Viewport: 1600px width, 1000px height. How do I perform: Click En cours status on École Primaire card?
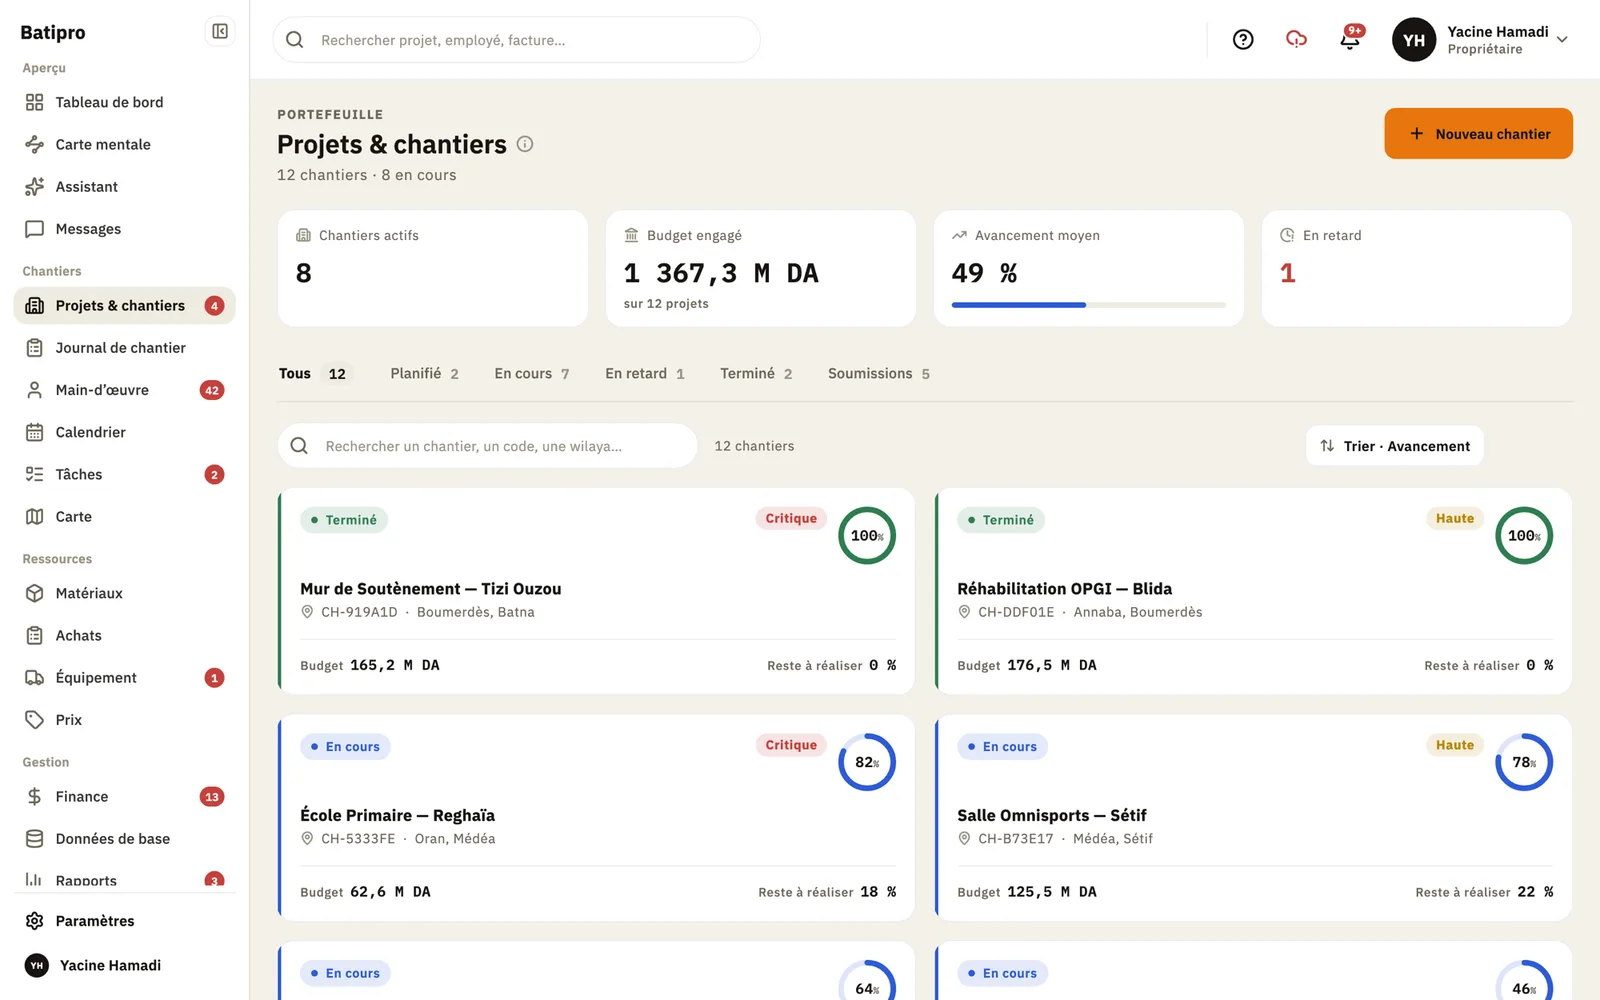[x=345, y=747]
